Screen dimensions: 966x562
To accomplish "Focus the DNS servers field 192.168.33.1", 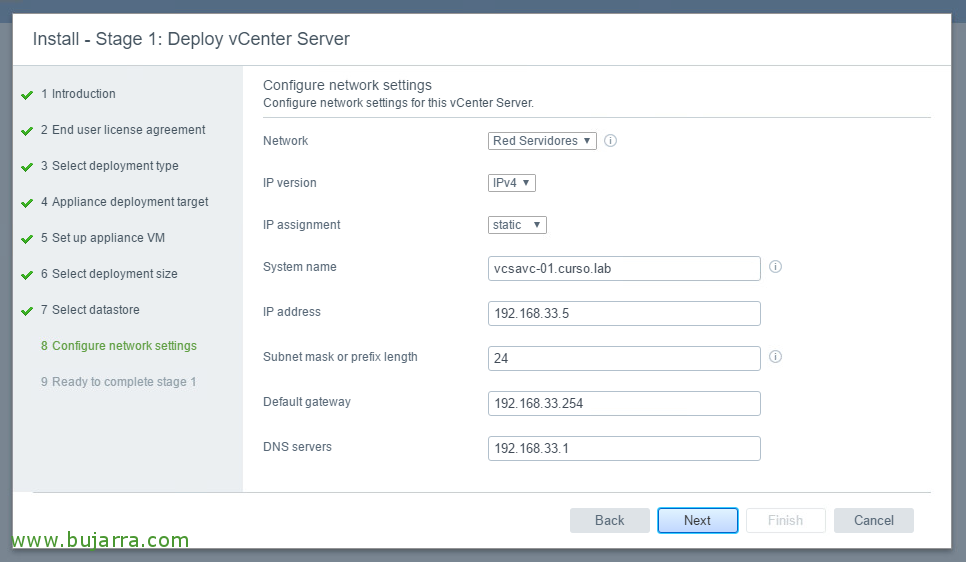I will pos(624,449).
